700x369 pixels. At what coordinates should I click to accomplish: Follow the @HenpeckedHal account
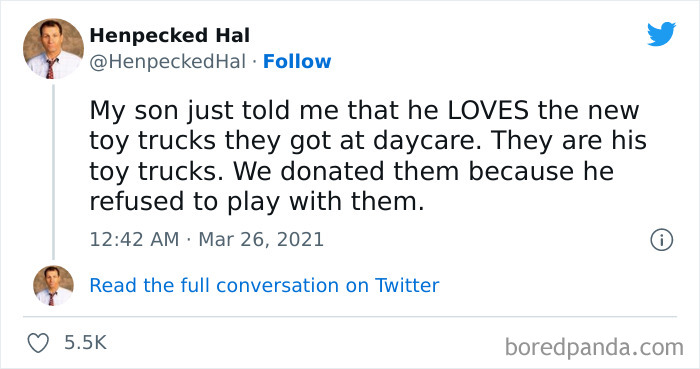297,62
